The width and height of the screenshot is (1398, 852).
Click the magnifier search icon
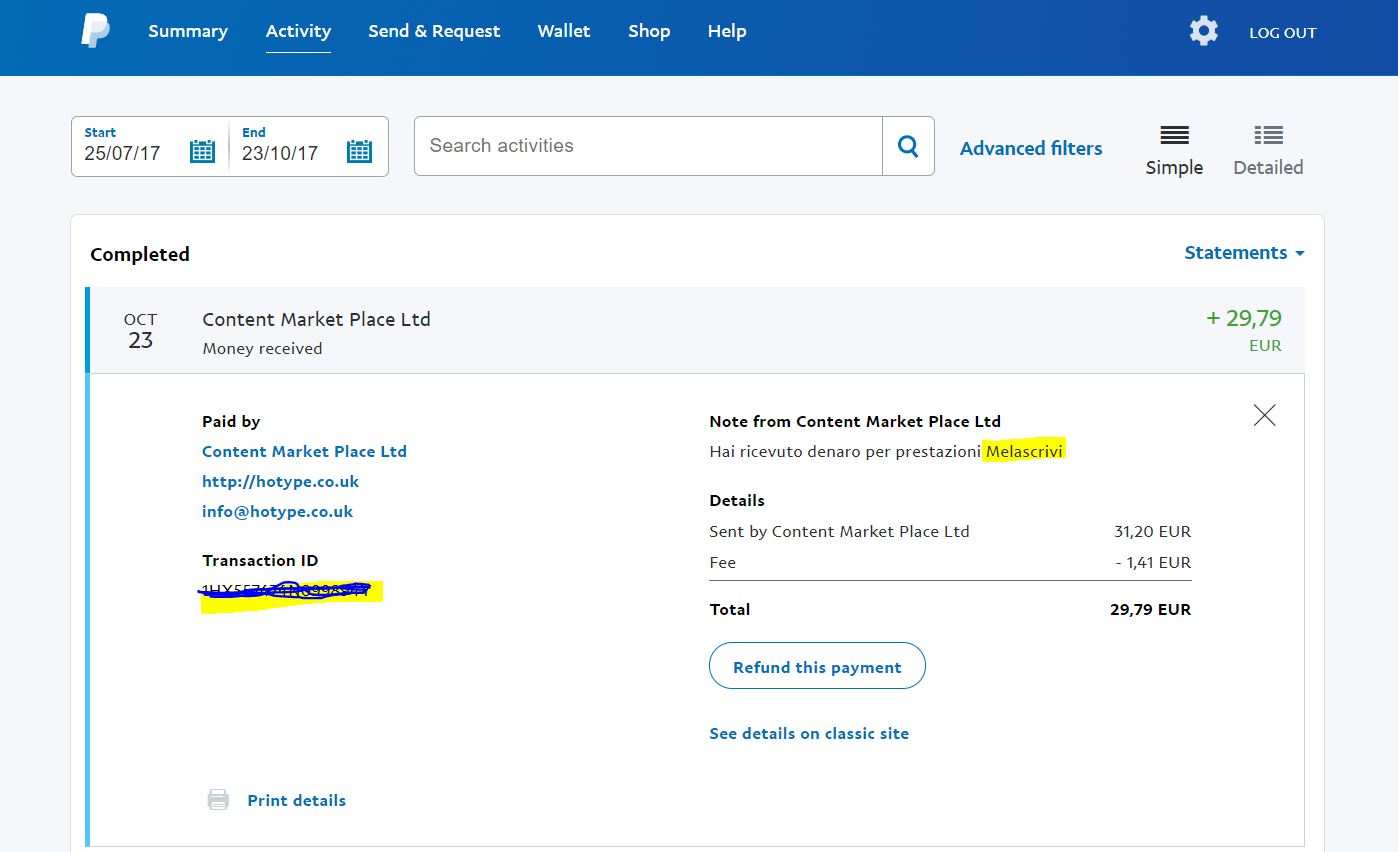[908, 146]
